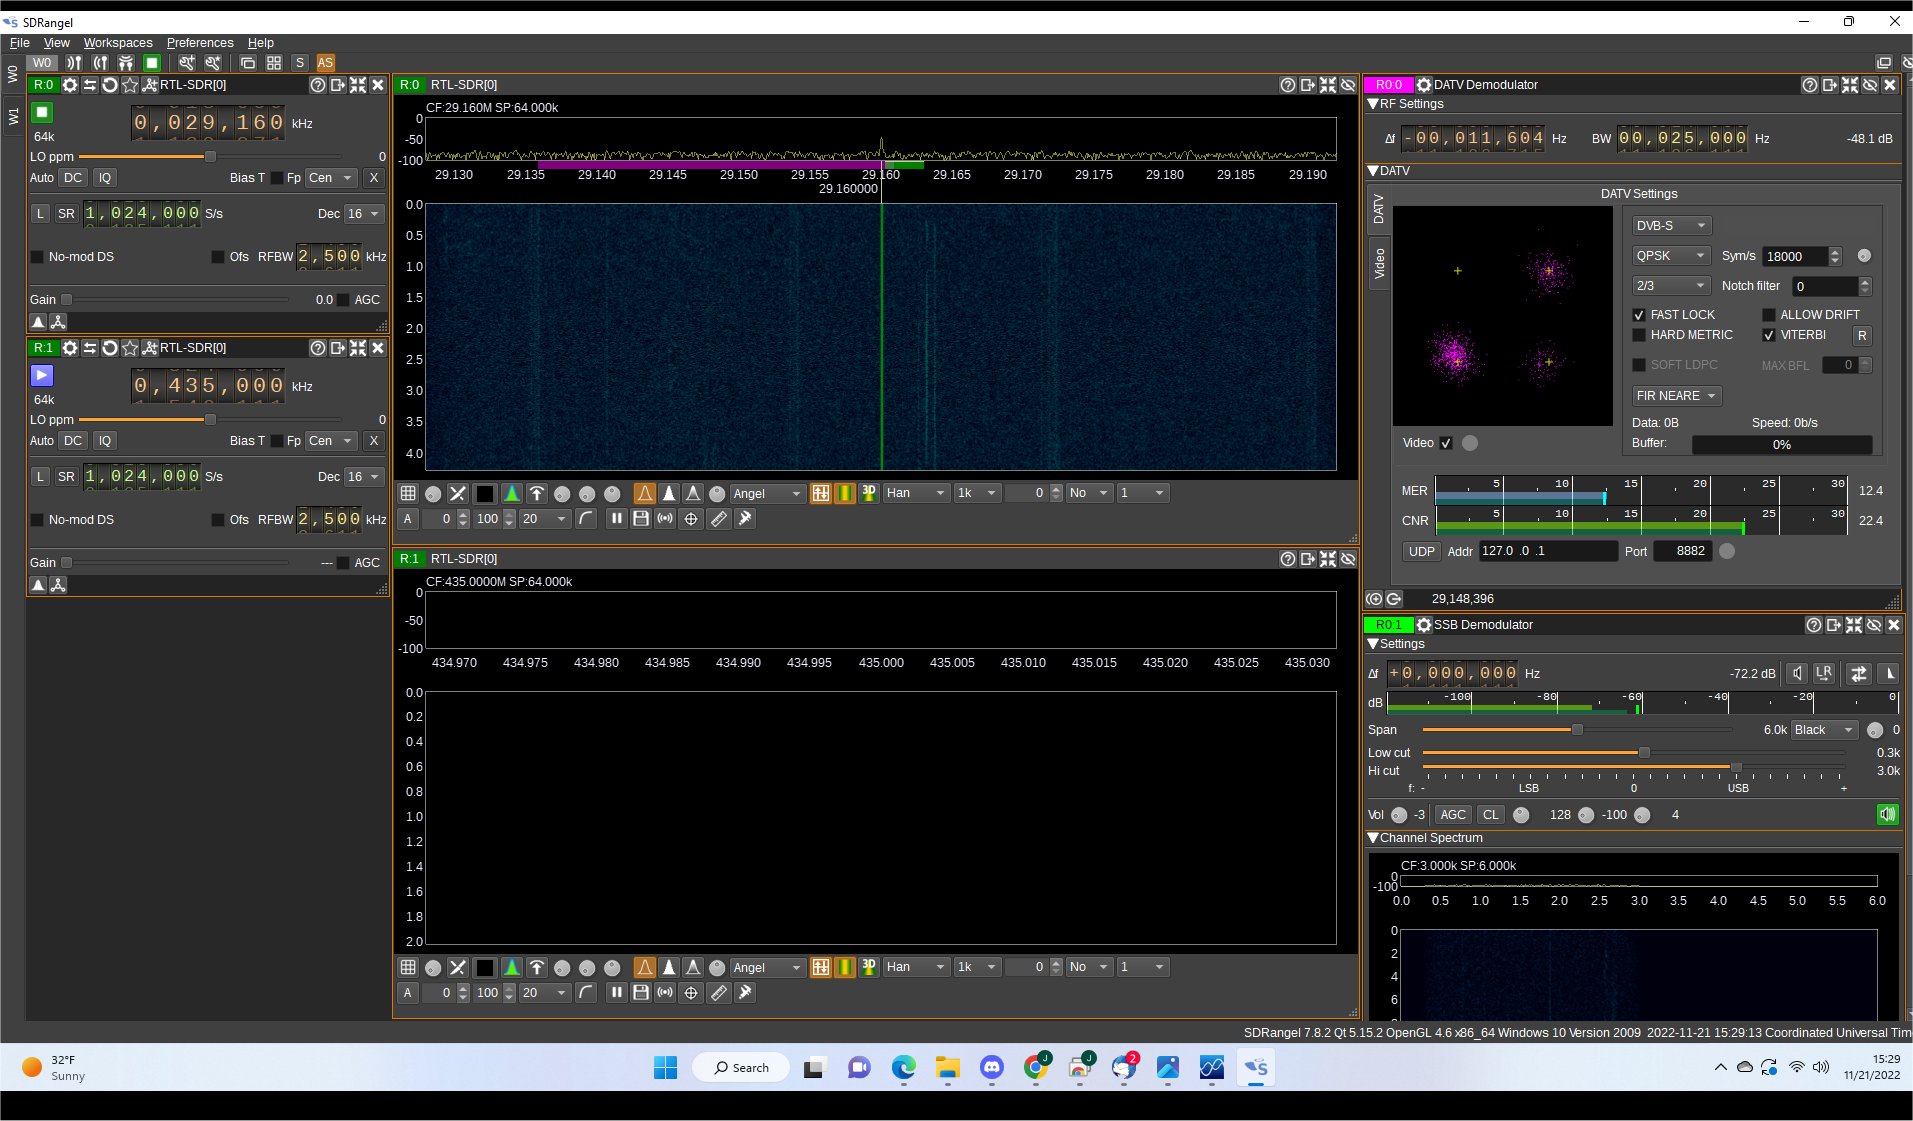The height and width of the screenshot is (1121, 1913).
Task: Open the Workspaces menu
Action: pos(118,43)
